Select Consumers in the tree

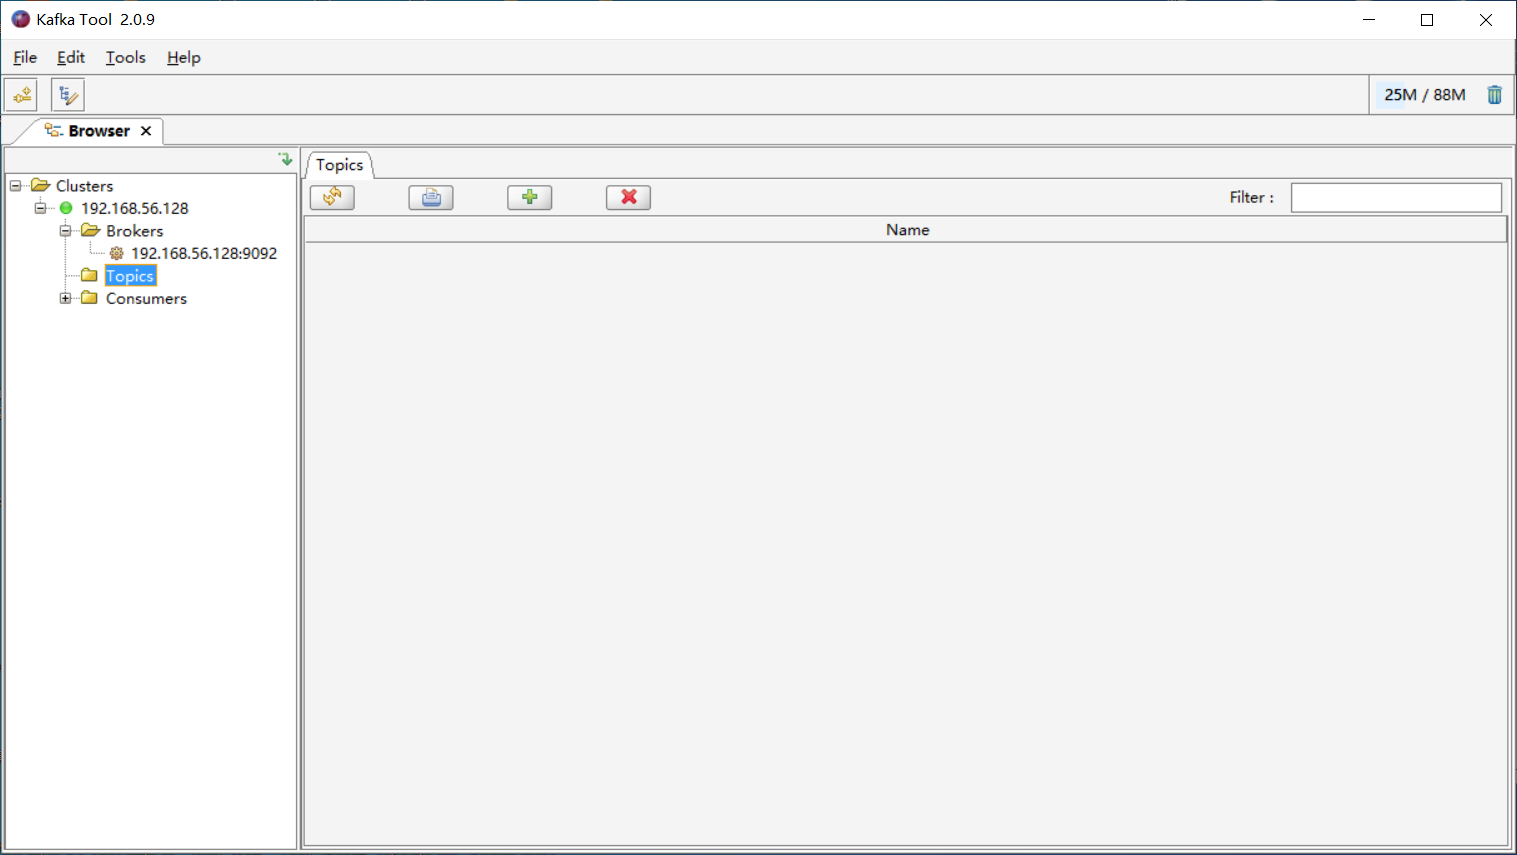[x=146, y=298]
